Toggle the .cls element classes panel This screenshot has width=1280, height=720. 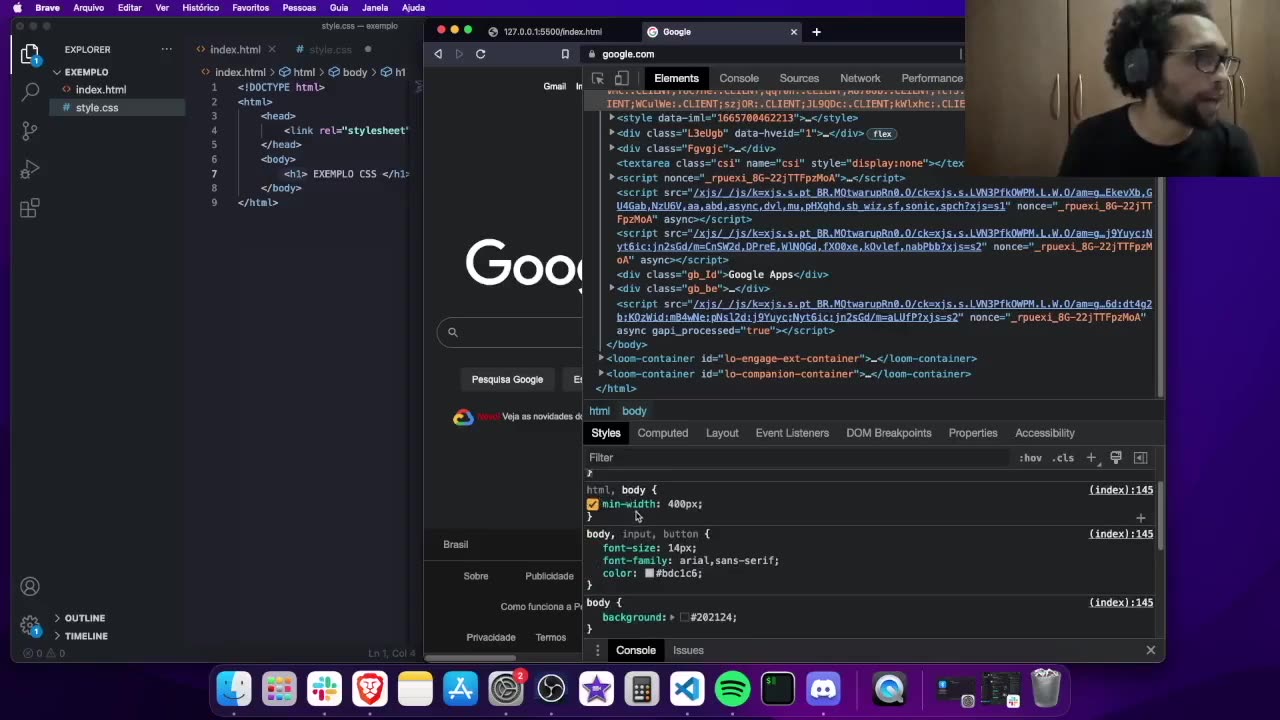(1063, 458)
